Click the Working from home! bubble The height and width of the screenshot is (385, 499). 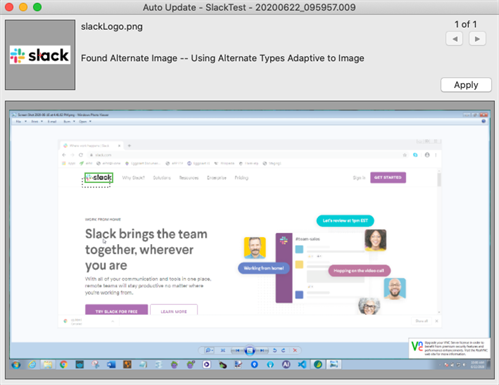click(264, 268)
